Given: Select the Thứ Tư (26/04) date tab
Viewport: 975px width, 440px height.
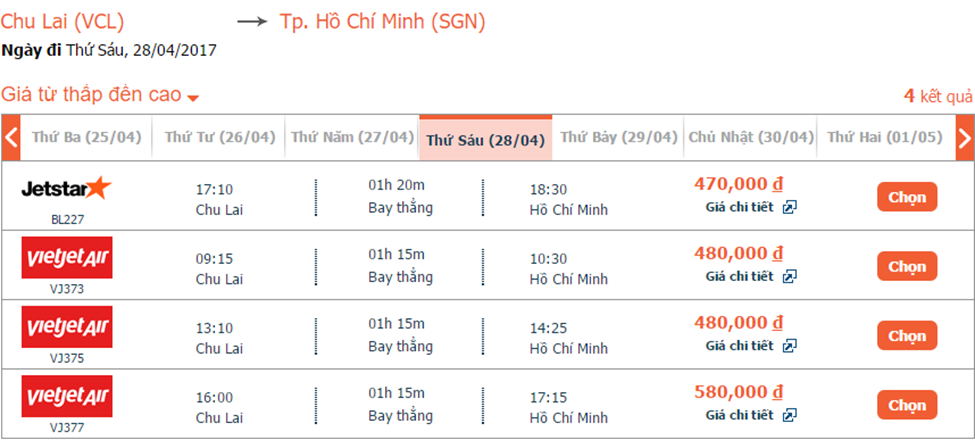Looking at the screenshot, I should (x=219, y=138).
